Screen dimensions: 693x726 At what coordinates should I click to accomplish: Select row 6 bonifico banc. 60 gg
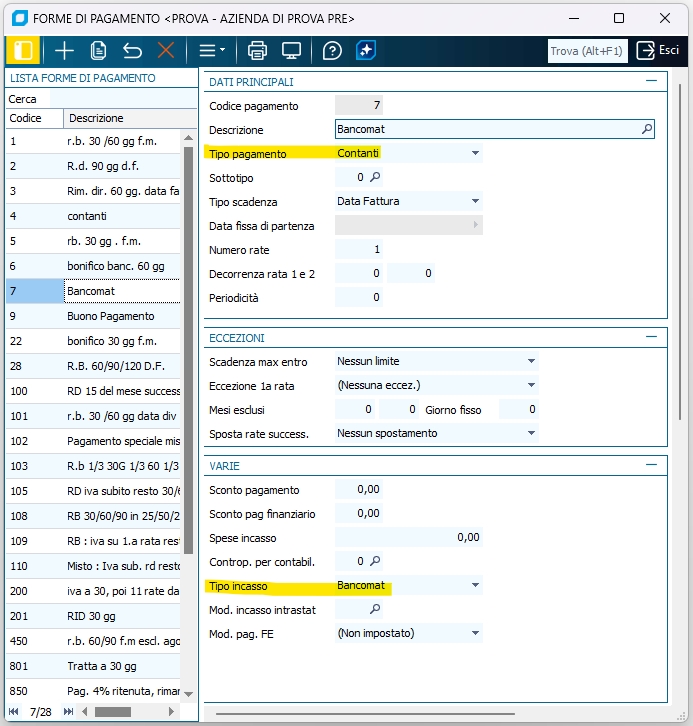93,266
